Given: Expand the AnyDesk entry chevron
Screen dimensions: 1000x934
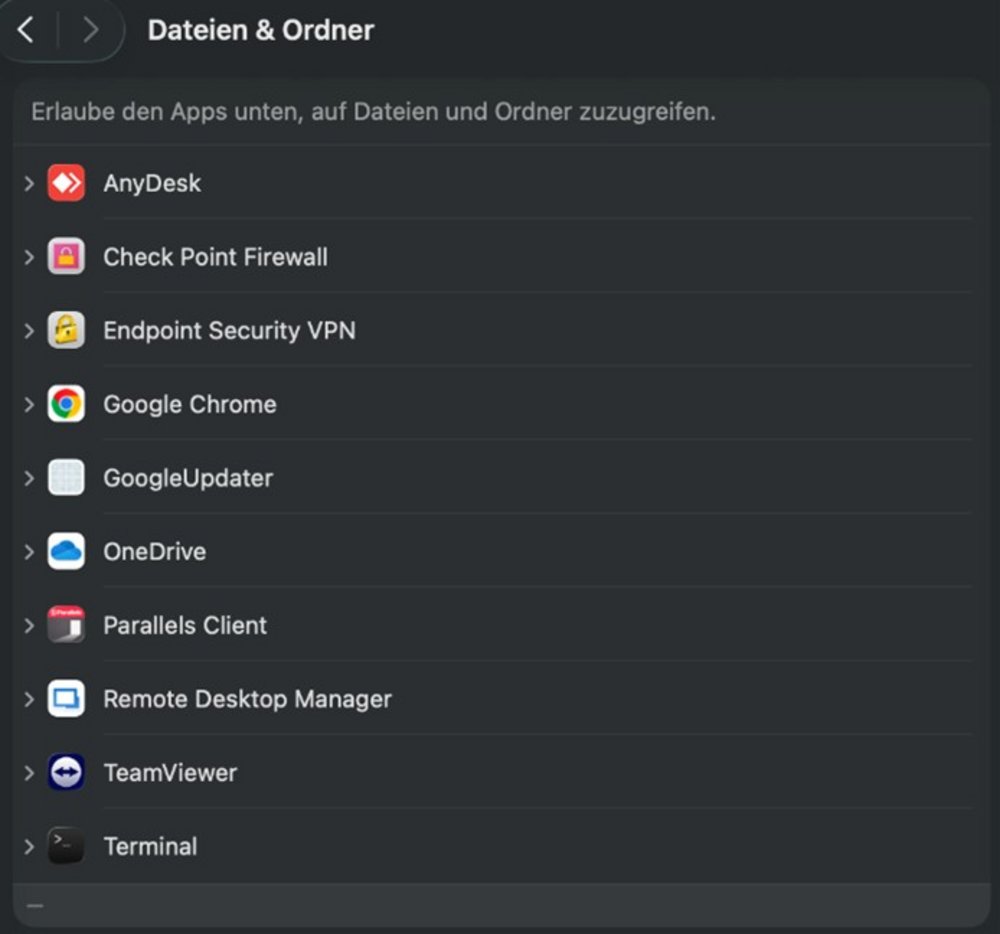Looking at the screenshot, I should (29, 183).
